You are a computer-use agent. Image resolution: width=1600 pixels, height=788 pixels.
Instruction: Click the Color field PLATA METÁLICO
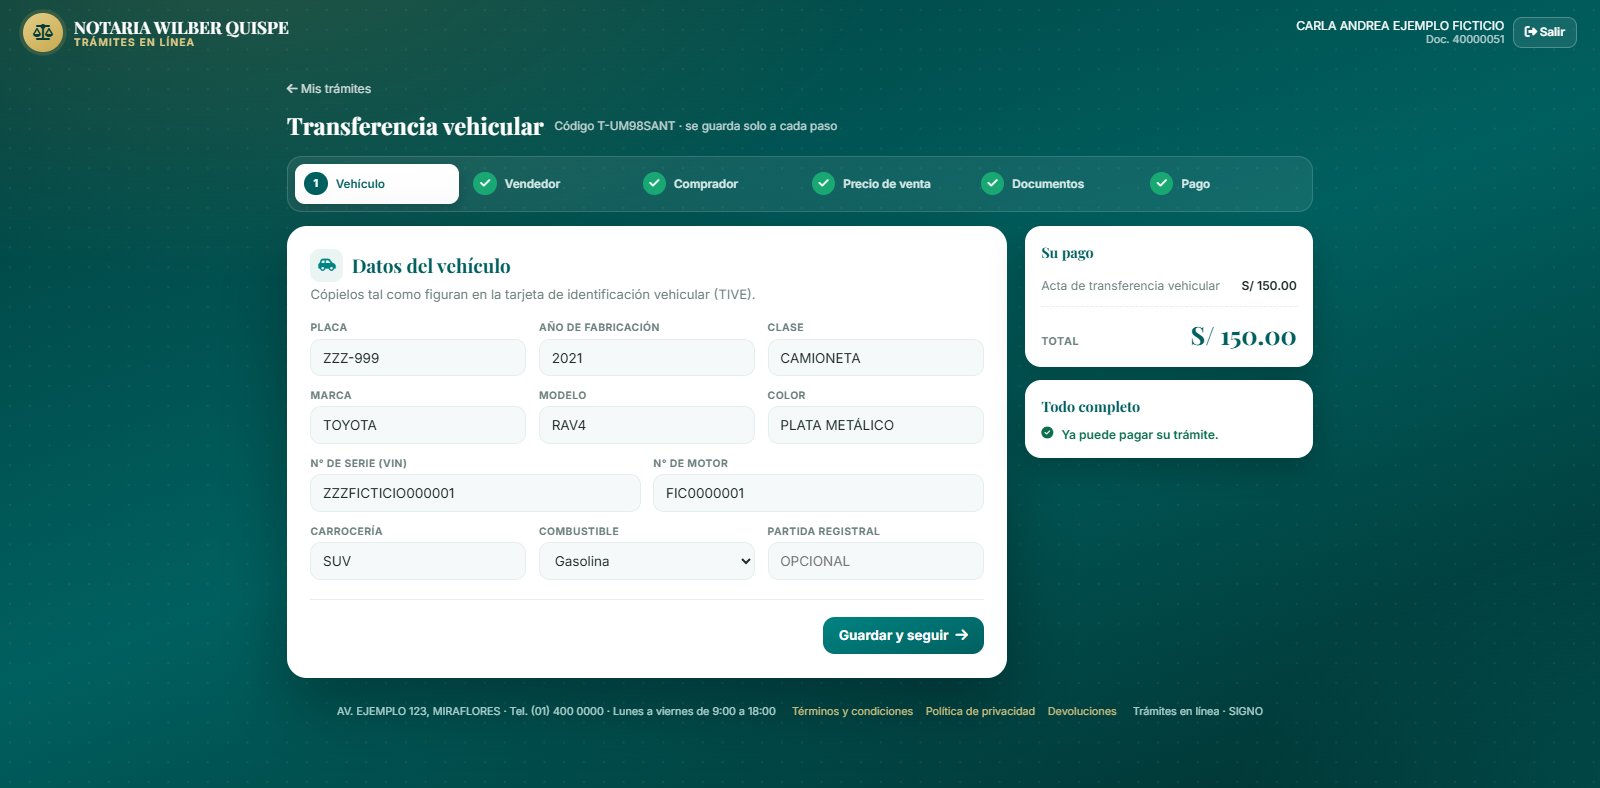tap(876, 425)
